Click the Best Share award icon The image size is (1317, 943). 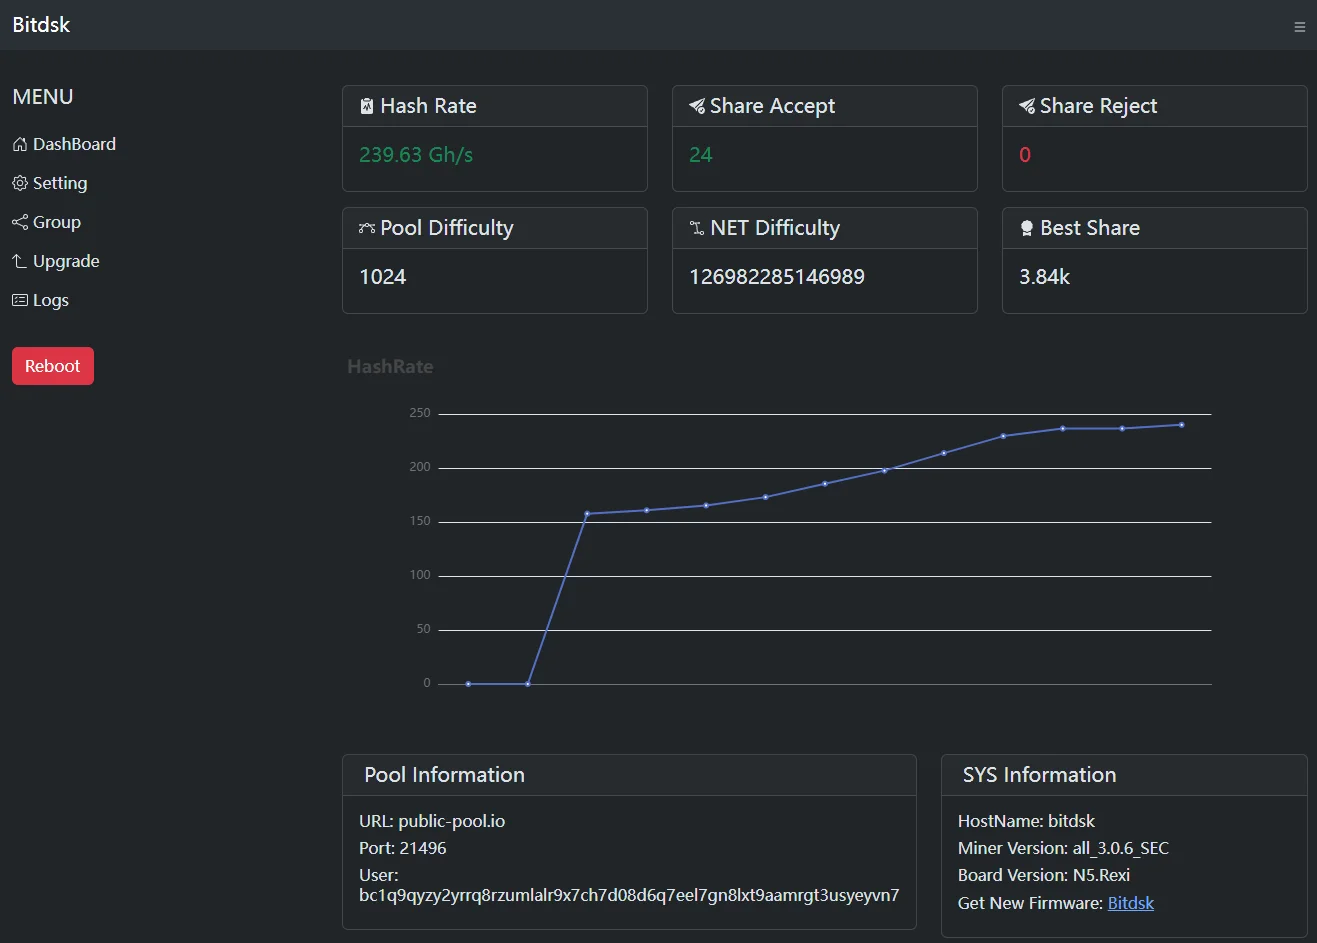point(1027,229)
